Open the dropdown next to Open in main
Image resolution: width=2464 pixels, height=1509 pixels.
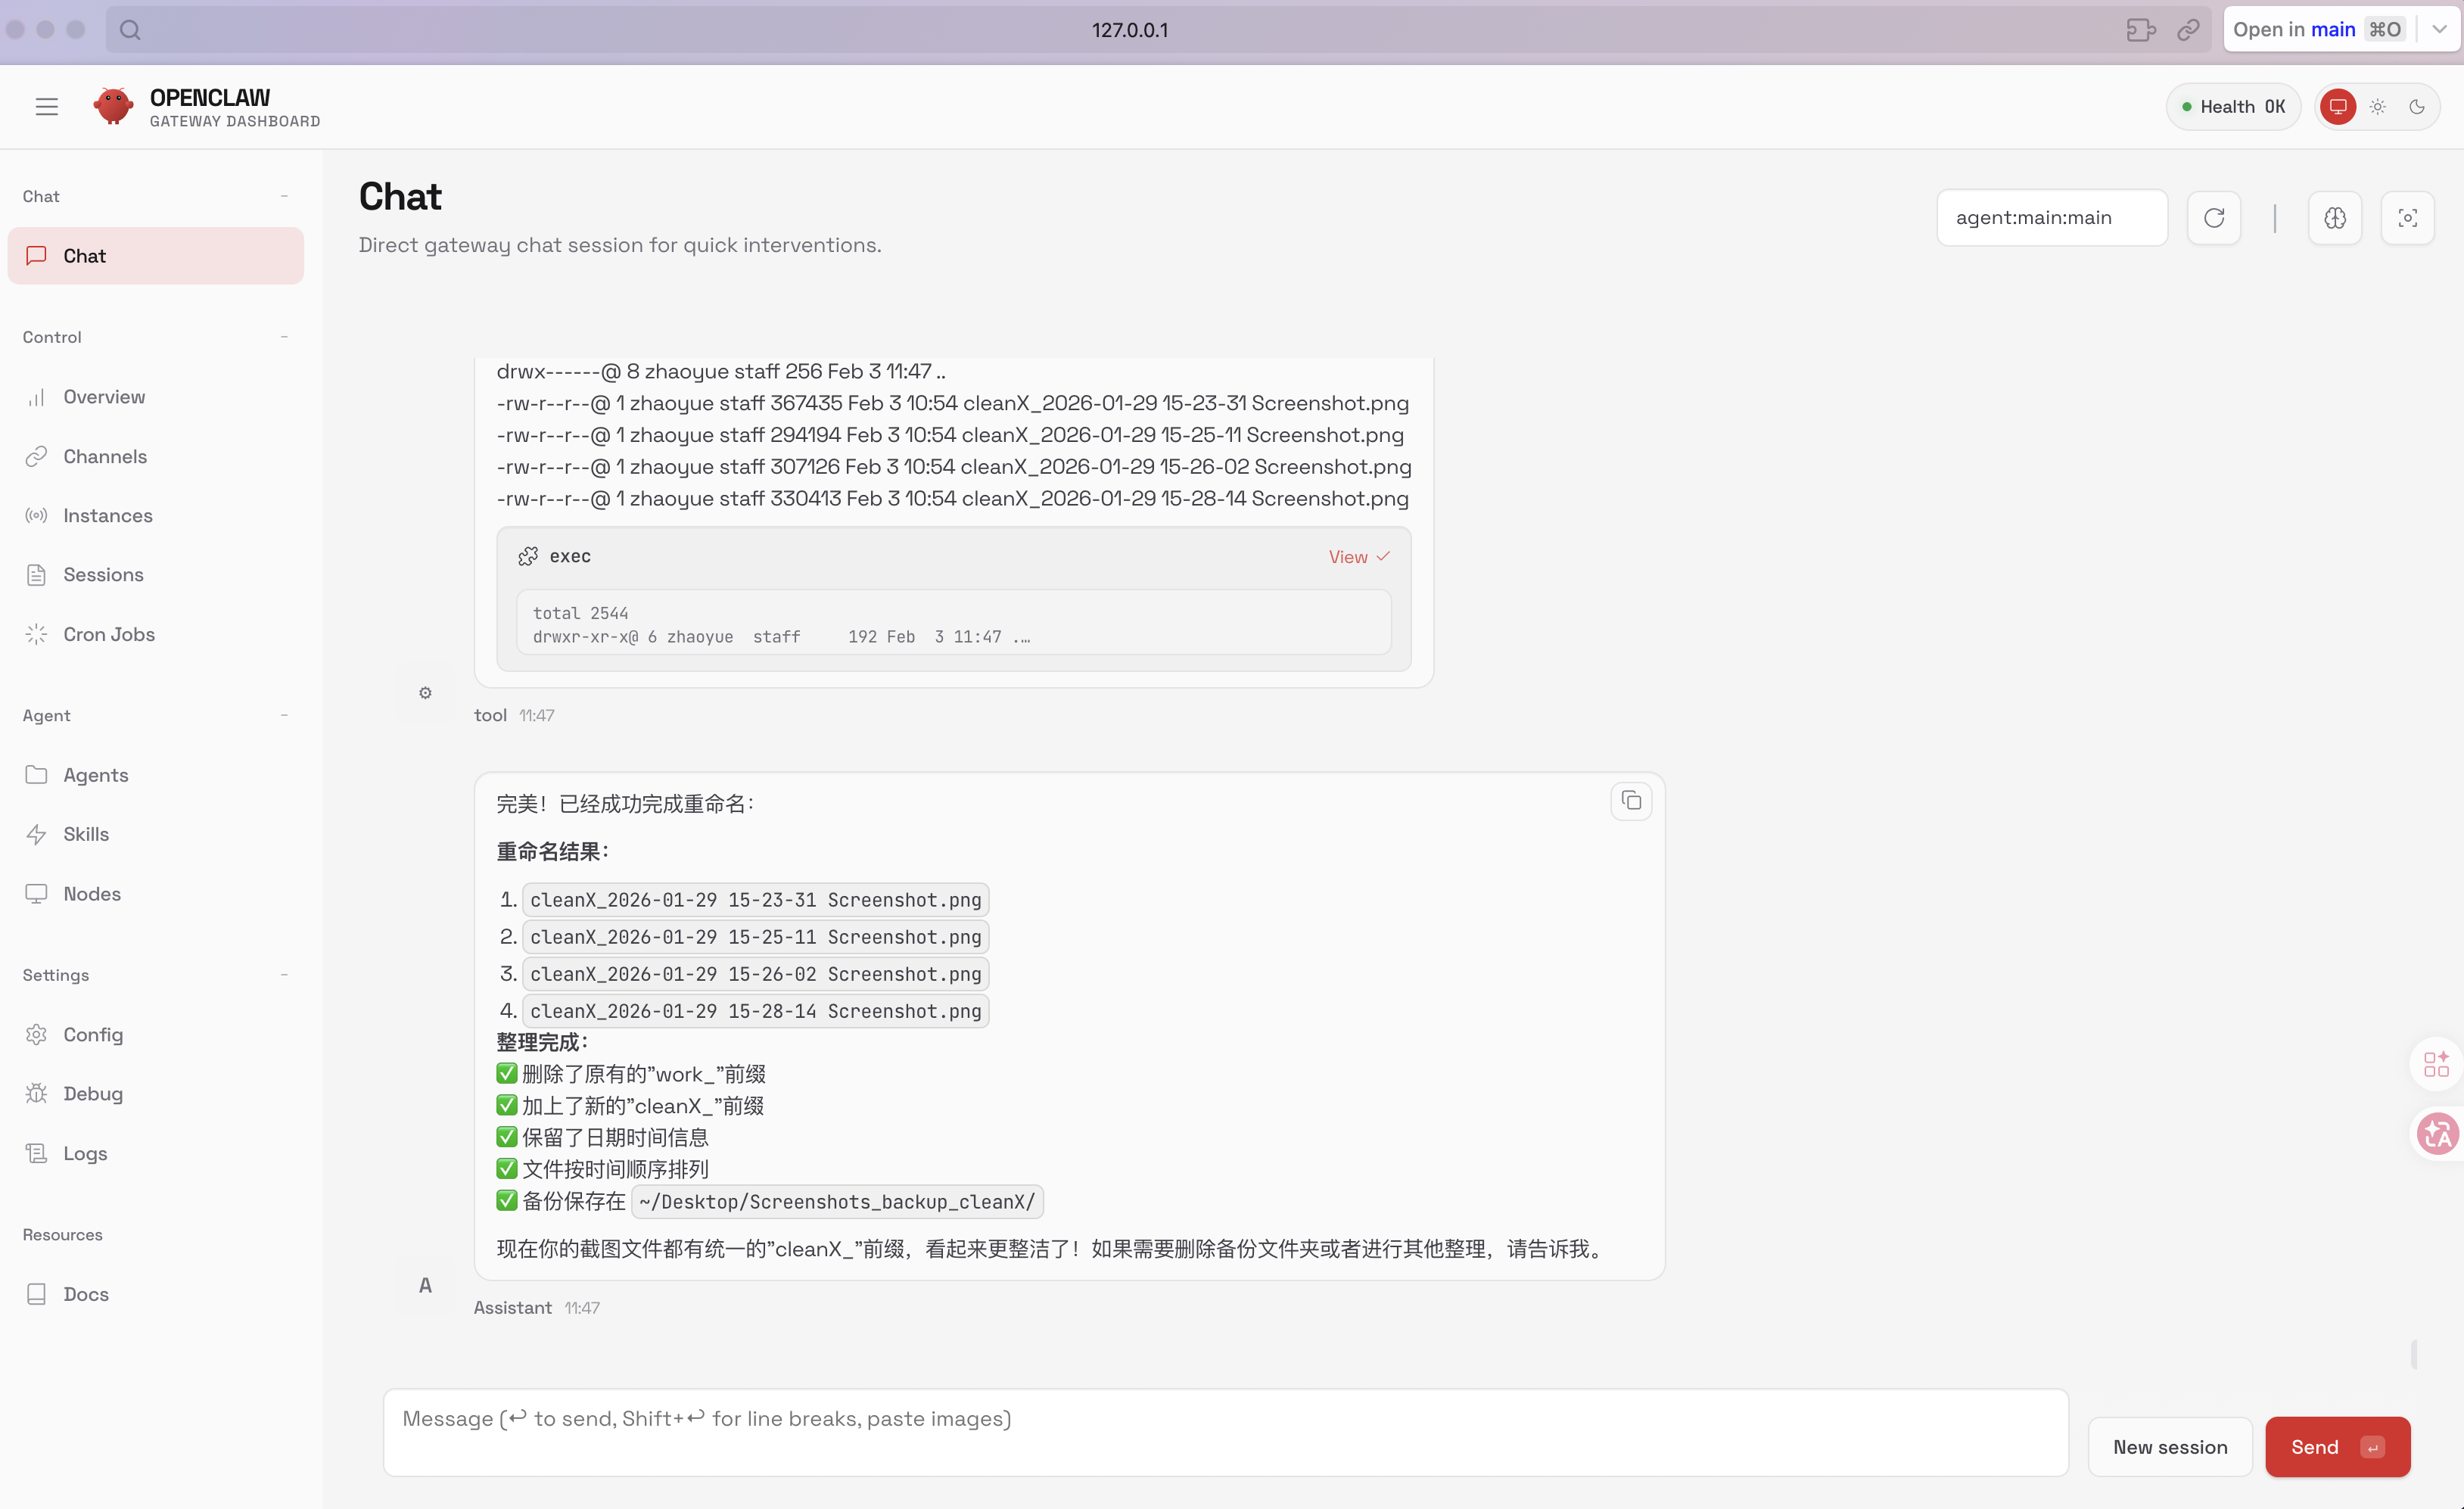[2439, 30]
